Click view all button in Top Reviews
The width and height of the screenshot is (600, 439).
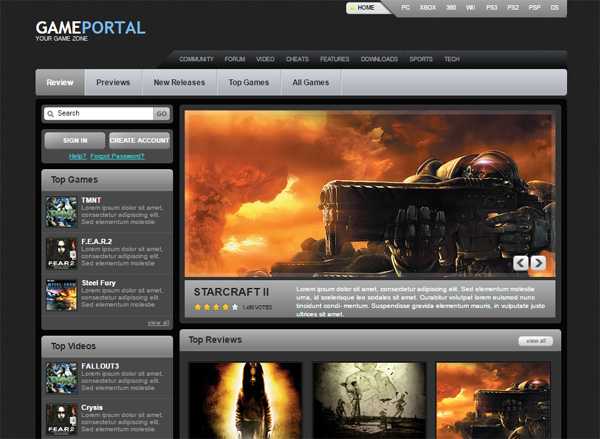click(536, 341)
